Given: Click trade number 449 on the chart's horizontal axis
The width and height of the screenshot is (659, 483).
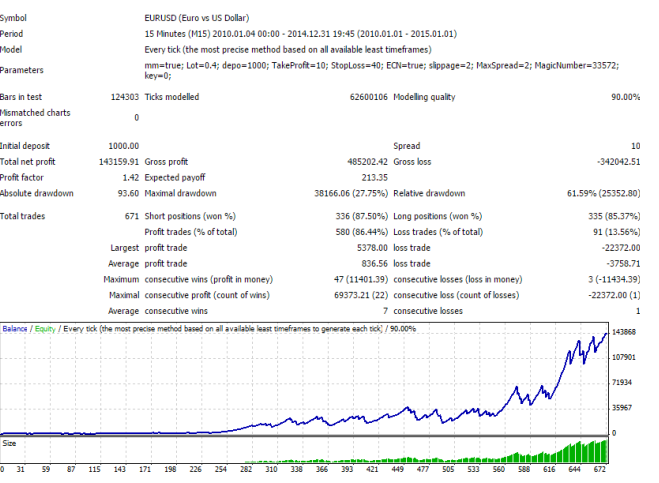Looking at the screenshot, I should click(398, 469).
